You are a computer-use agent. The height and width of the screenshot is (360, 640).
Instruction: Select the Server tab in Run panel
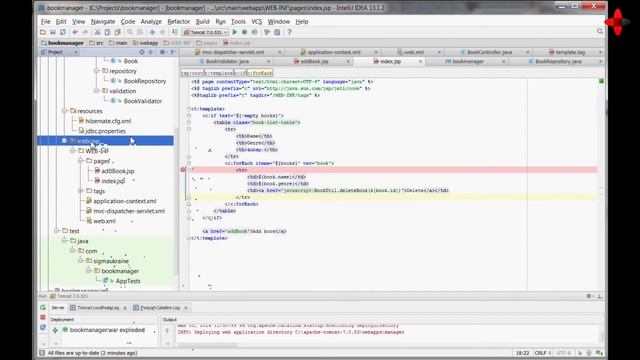tap(58, 307)
